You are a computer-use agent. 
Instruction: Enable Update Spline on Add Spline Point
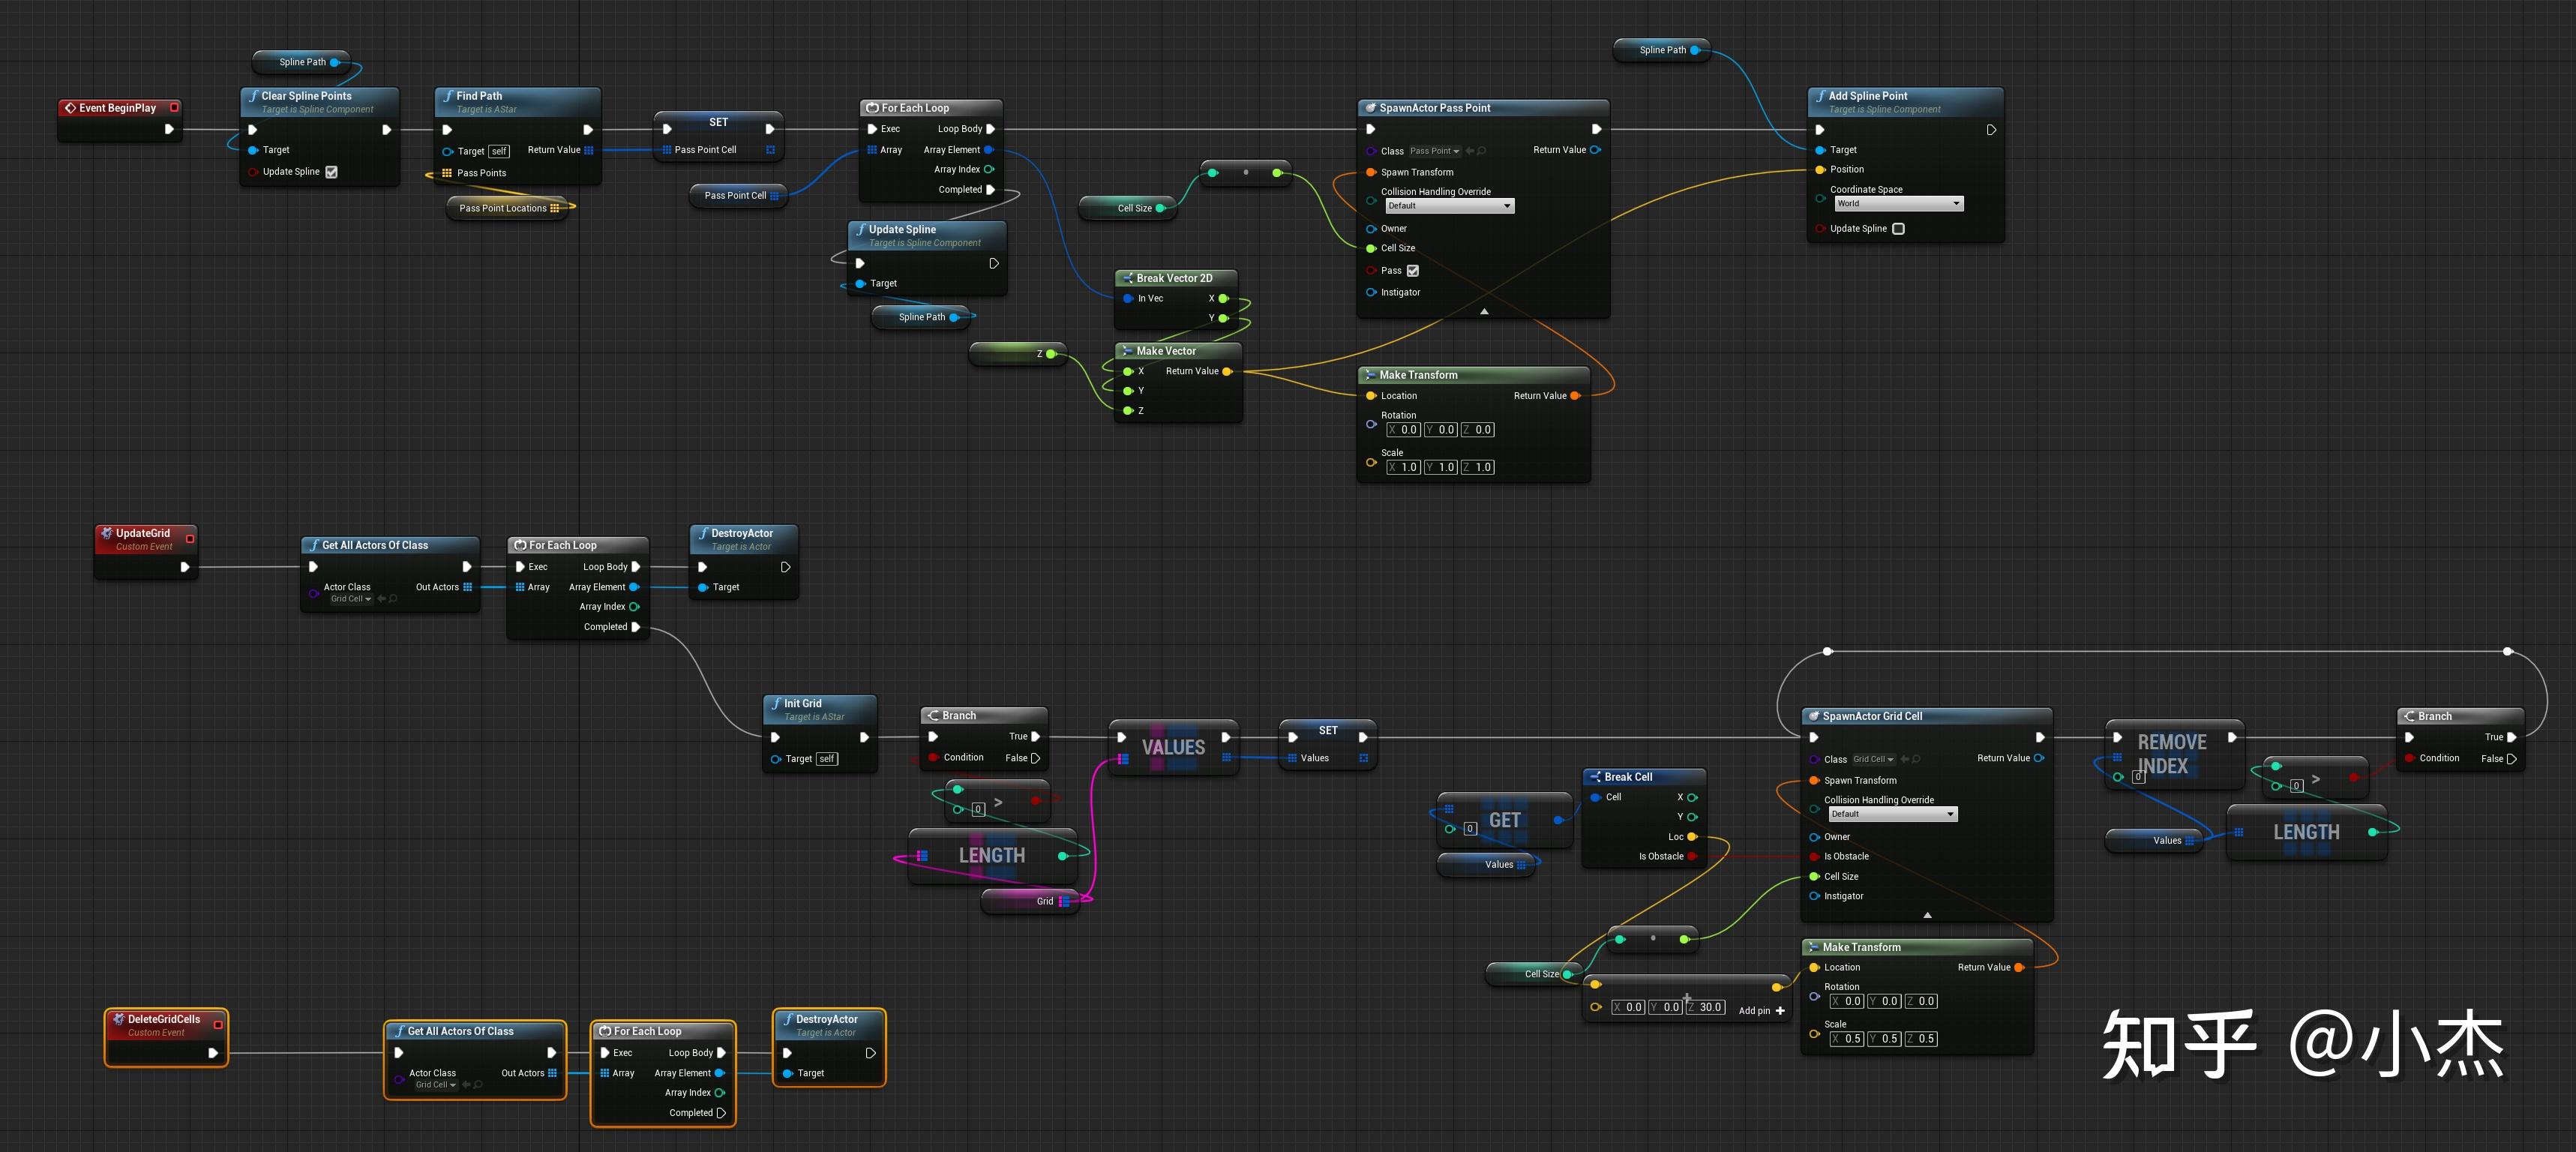coord(1898,229)
